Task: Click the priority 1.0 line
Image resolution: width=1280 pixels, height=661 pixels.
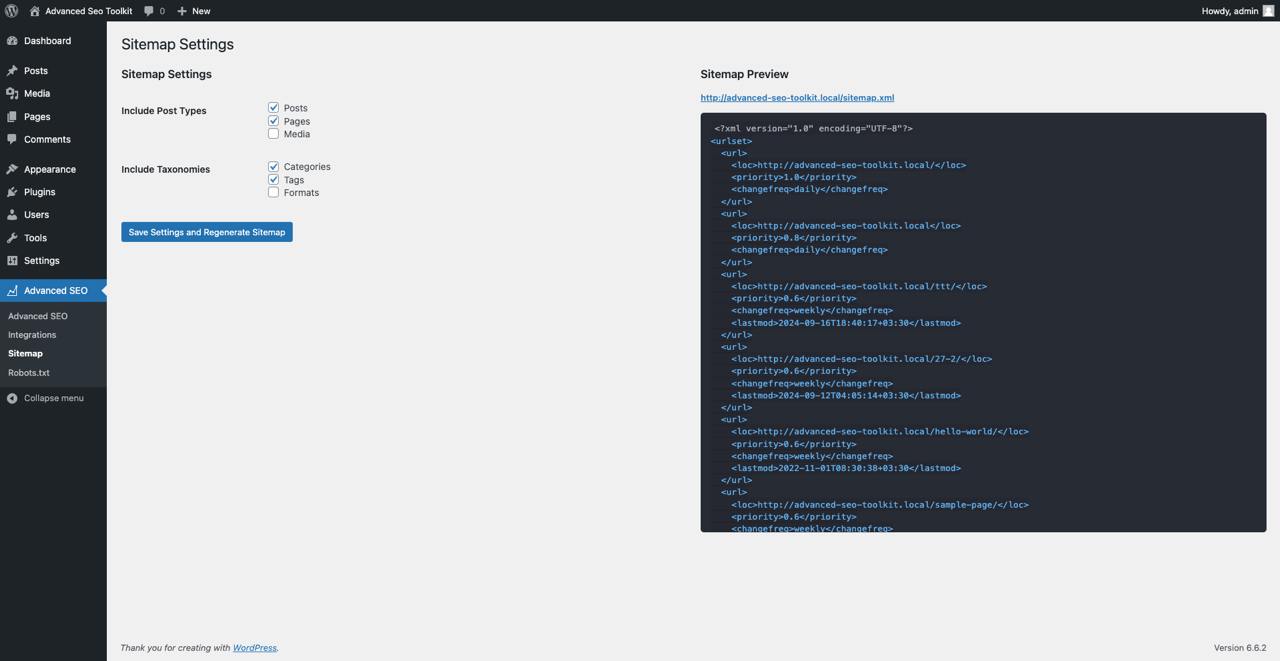Action: [794, 177]
